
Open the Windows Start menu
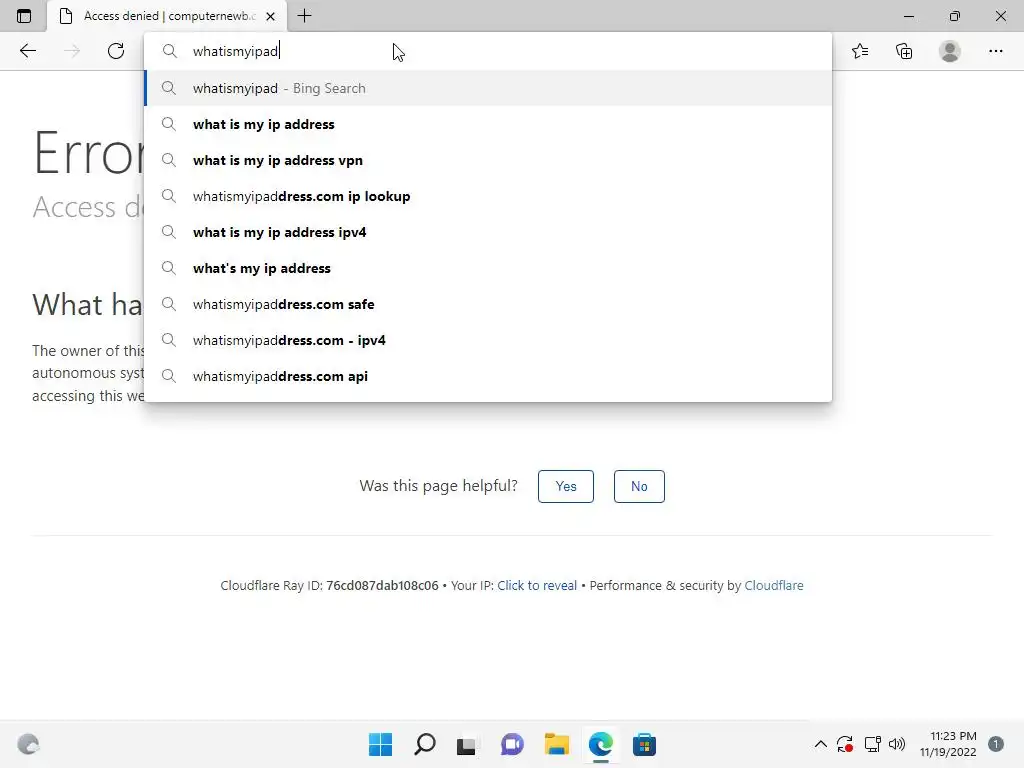click(x=380, y=744)
